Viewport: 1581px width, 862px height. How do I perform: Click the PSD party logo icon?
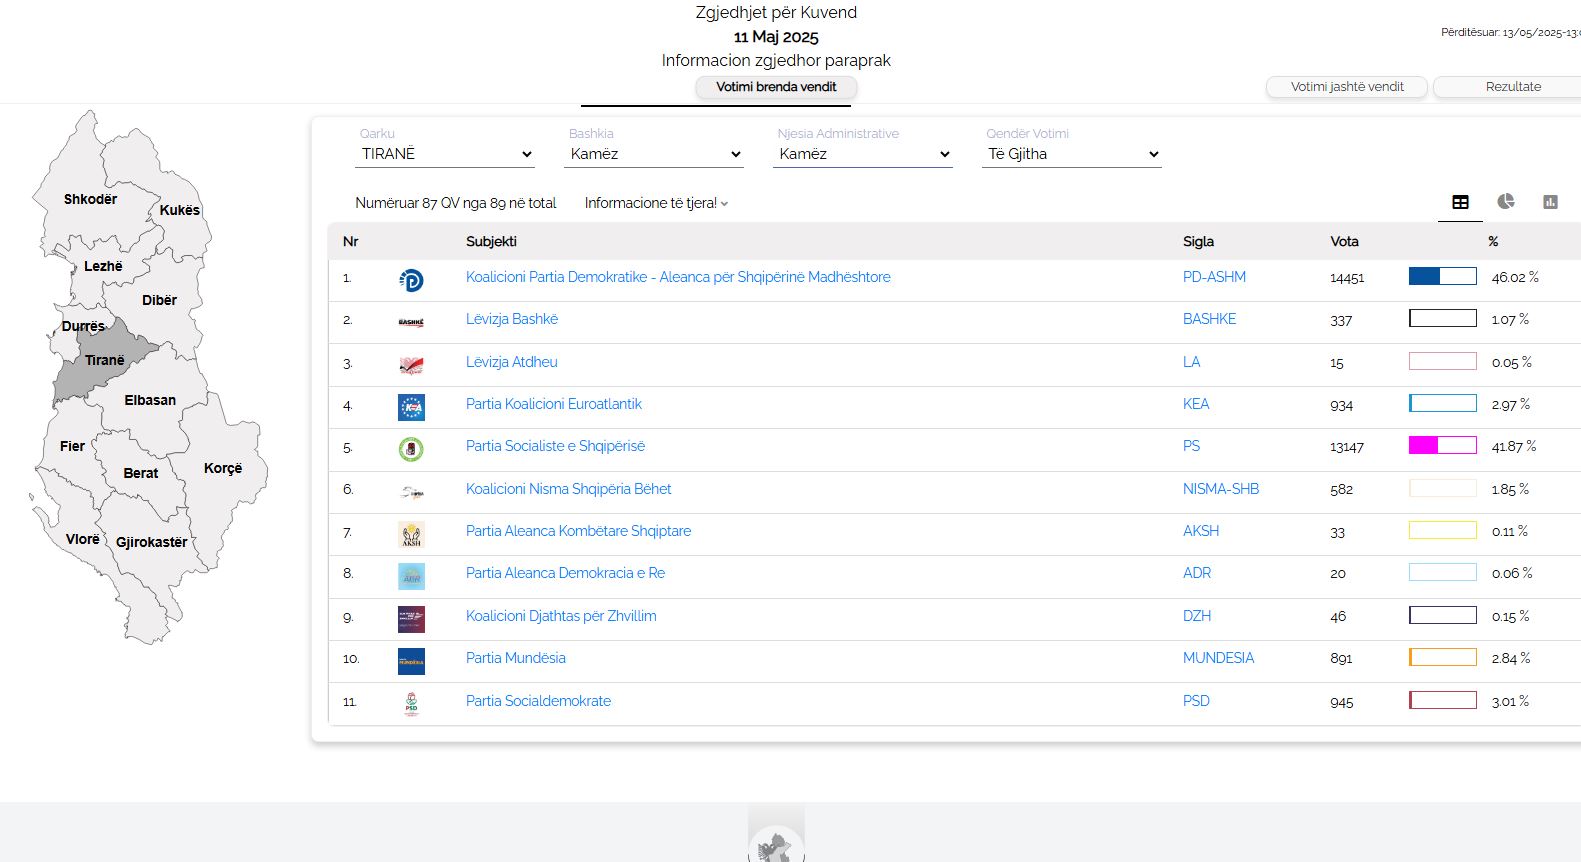411,704
